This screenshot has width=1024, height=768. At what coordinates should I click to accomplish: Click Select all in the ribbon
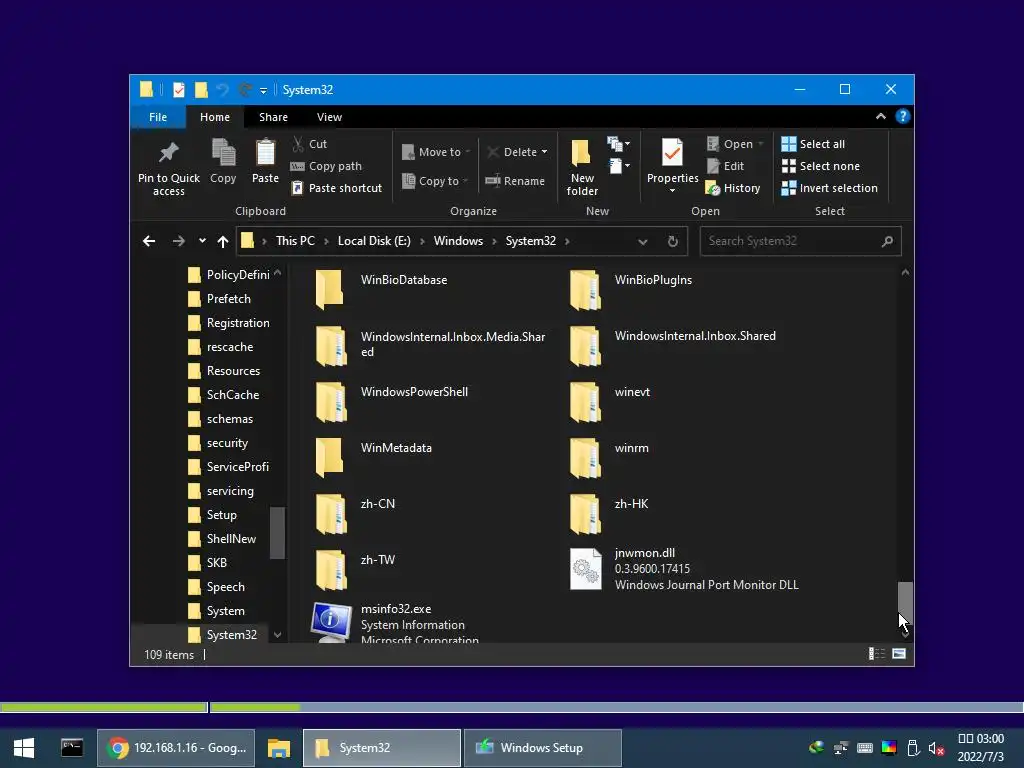point(813,144)
